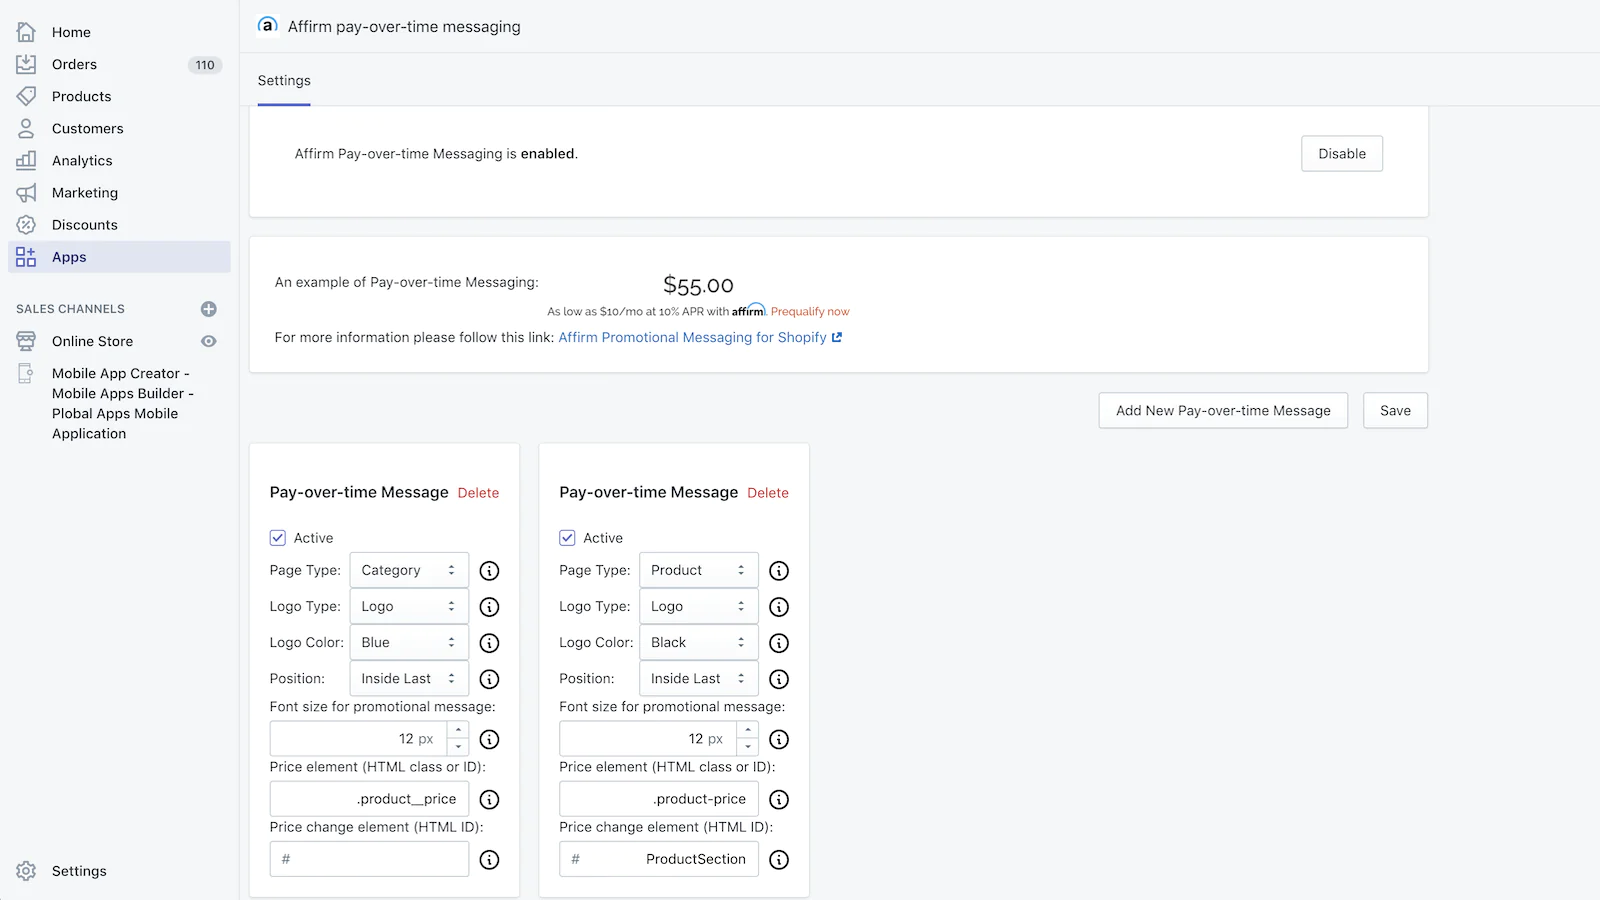Decrease font size in second message stepper
The width and height of the screenshot is (1600, 900).
click(x=748, y=747)
